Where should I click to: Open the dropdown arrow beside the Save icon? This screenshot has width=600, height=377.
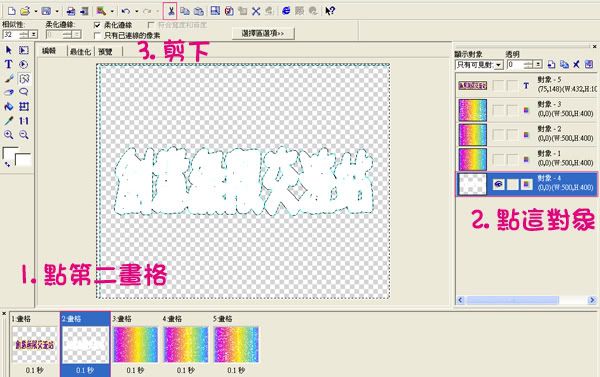coord(57,11)
